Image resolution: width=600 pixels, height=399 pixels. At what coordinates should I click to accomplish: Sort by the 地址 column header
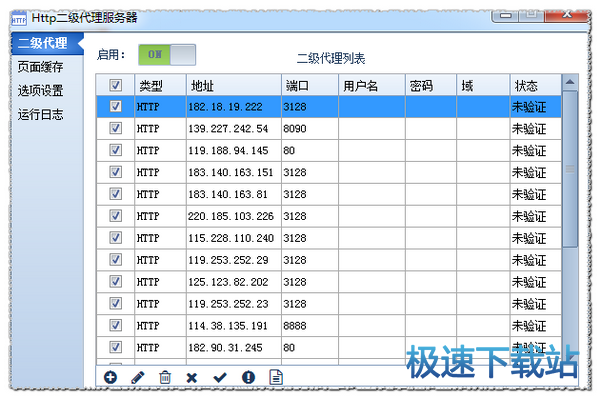coord(234,85)
